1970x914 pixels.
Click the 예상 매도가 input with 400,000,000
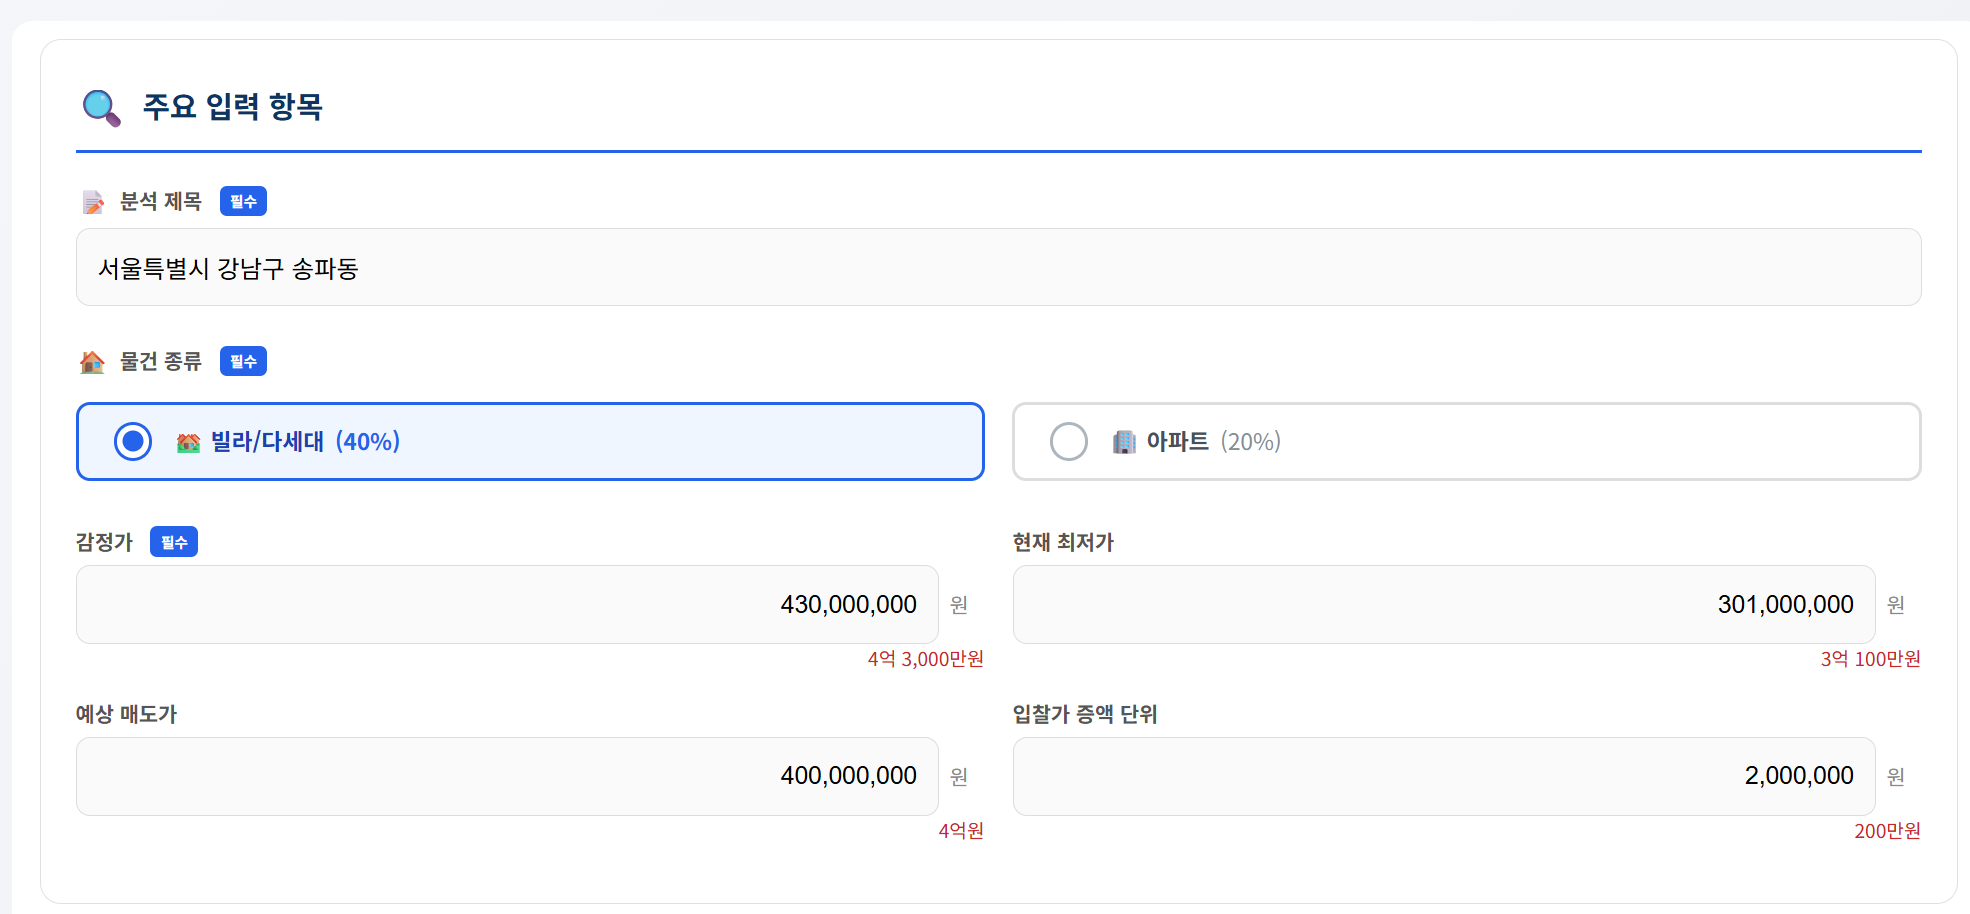click(507, 776)
